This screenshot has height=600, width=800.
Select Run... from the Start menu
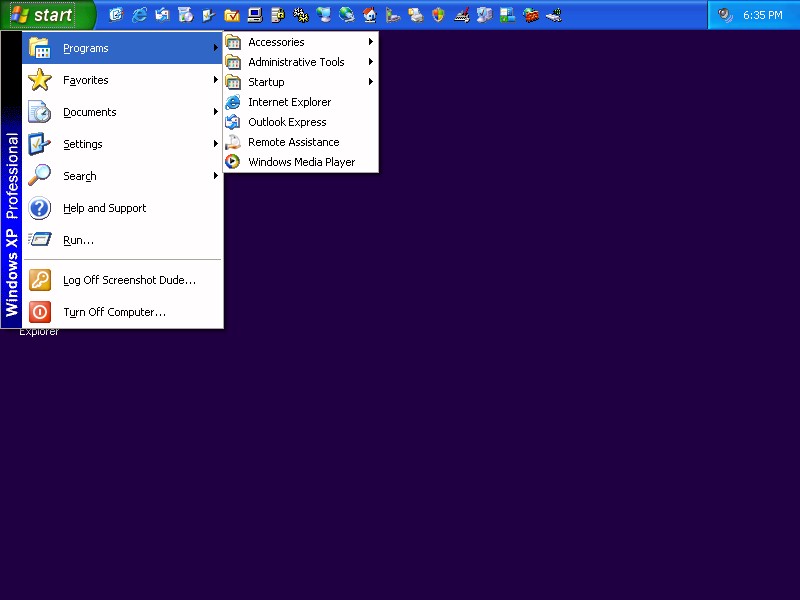[78, 240]
